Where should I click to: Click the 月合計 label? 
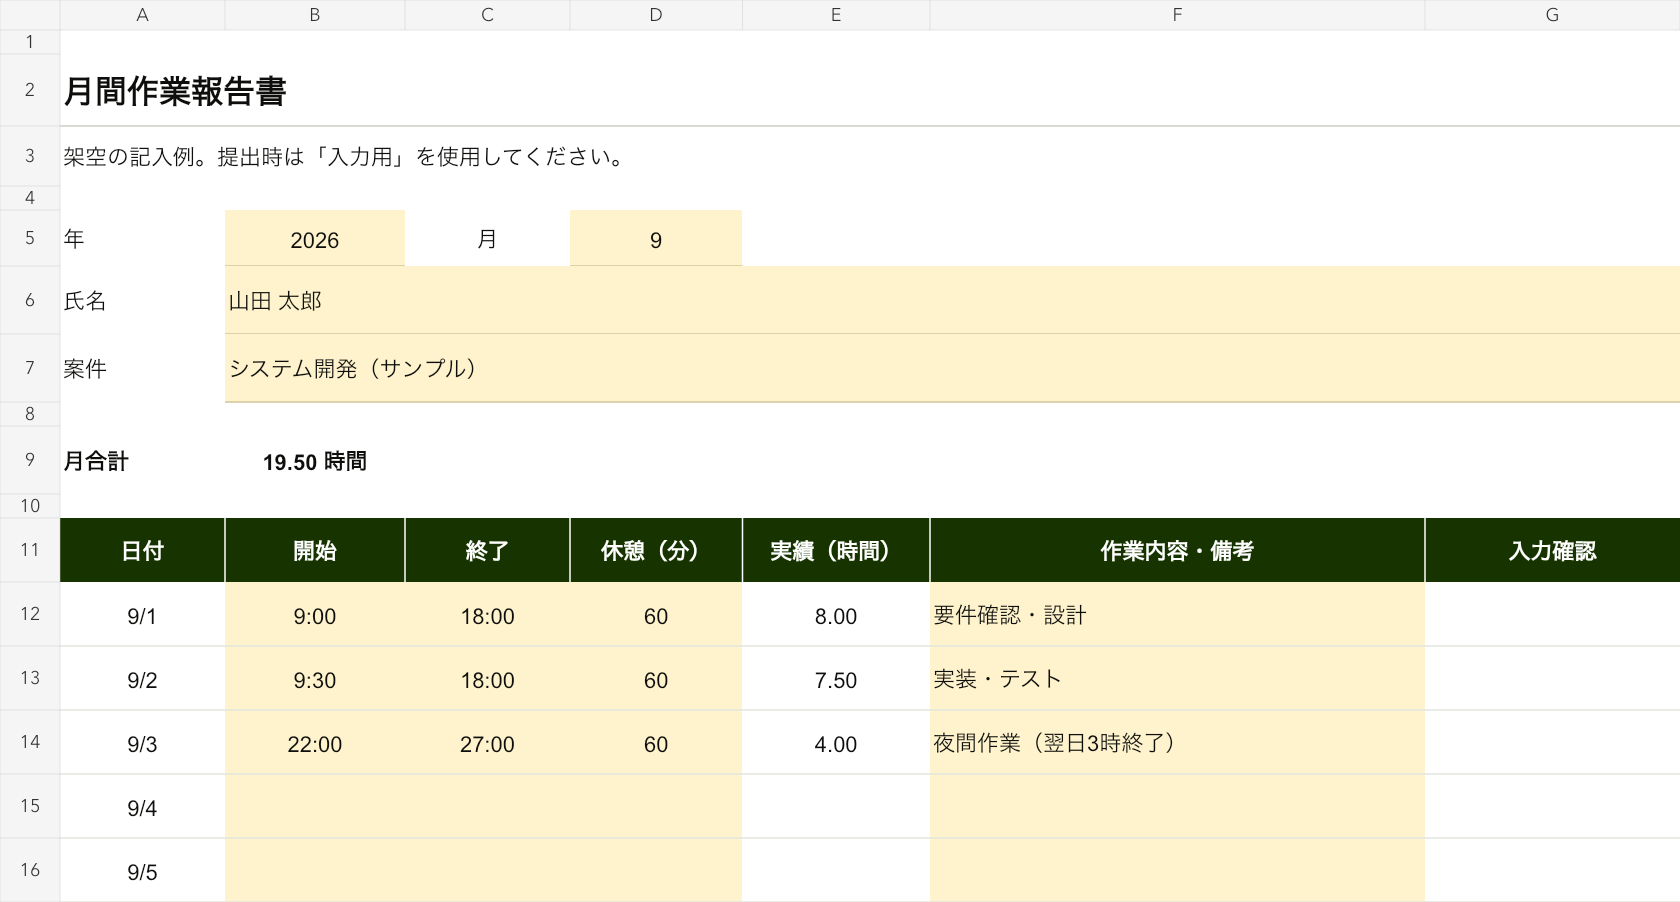coord(96,461)
